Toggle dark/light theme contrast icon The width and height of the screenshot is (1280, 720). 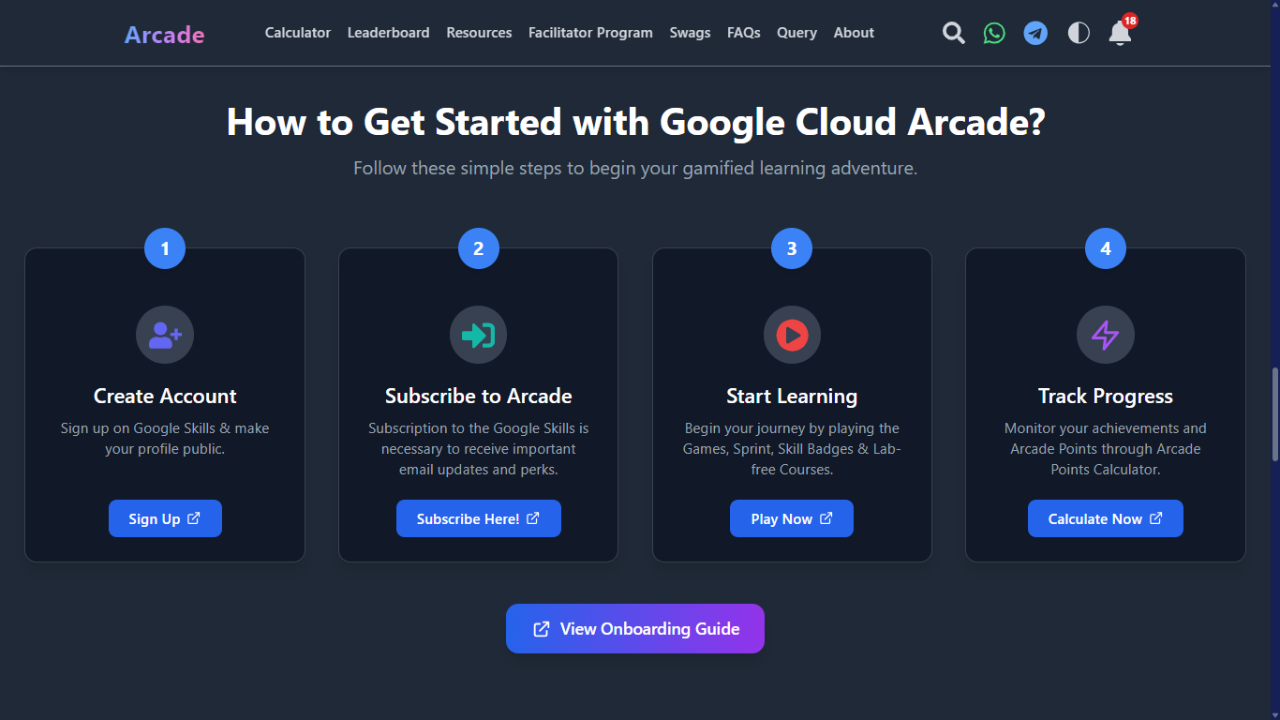(x=1078, y=33)
